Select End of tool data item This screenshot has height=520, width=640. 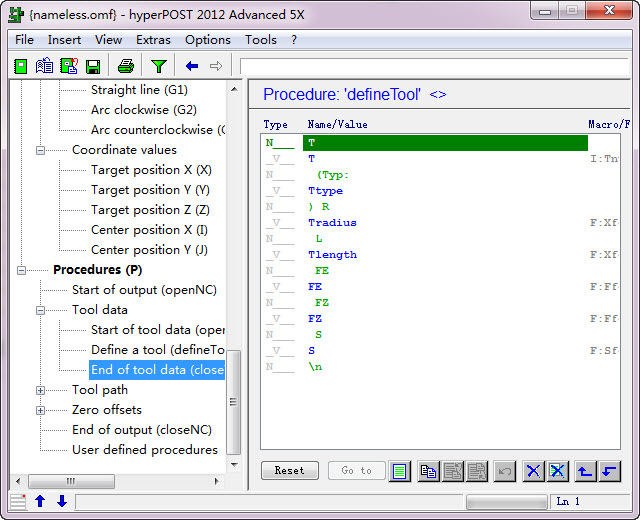157,370
